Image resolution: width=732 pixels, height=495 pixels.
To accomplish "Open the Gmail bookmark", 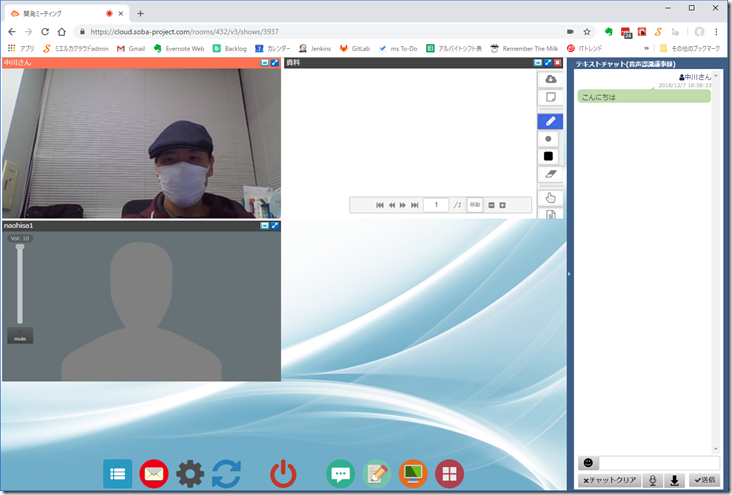I will tap(131, 49).
